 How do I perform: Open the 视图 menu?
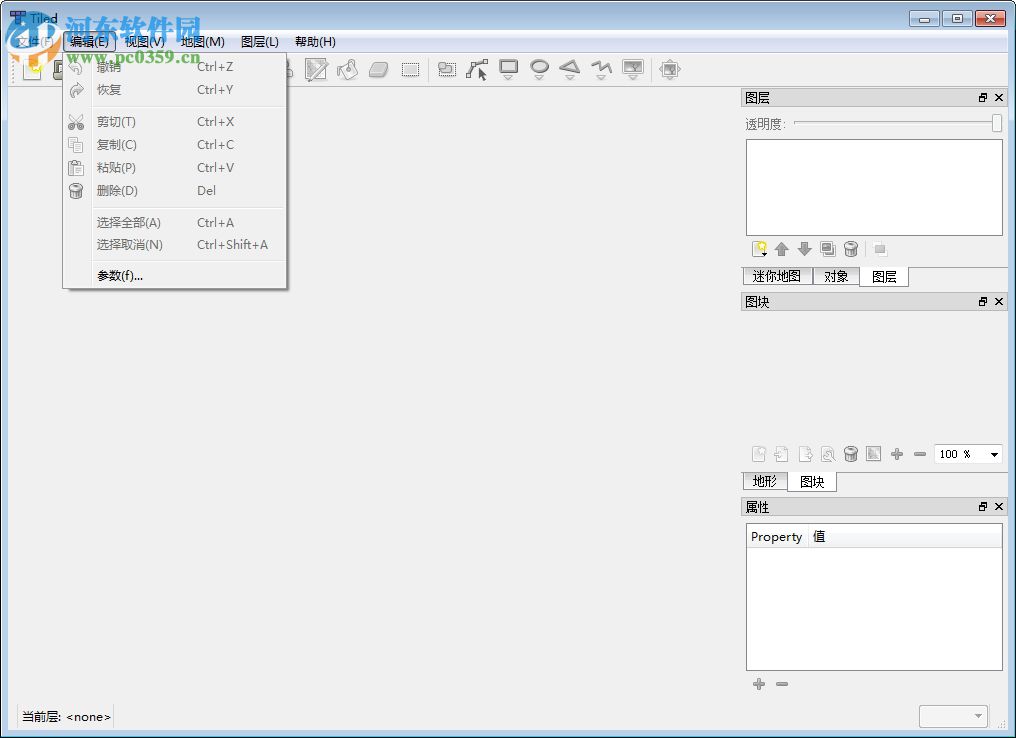140,41
